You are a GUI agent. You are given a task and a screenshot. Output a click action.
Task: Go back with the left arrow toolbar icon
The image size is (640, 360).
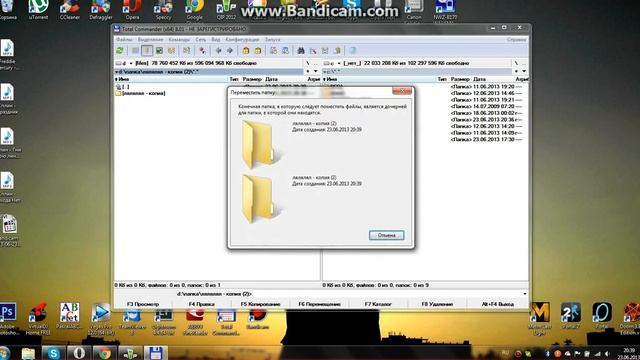click(x=218, y=51)
